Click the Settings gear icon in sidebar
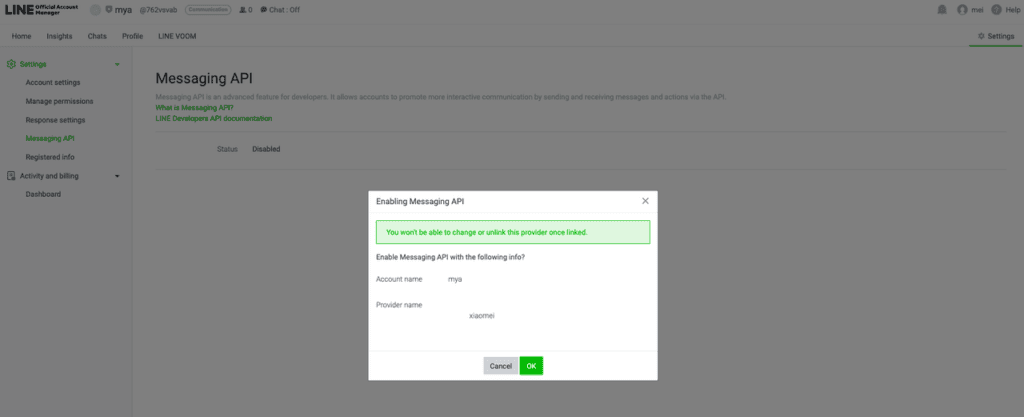The width and height of the screenshot is (1024, 417). tap(11, 64)
